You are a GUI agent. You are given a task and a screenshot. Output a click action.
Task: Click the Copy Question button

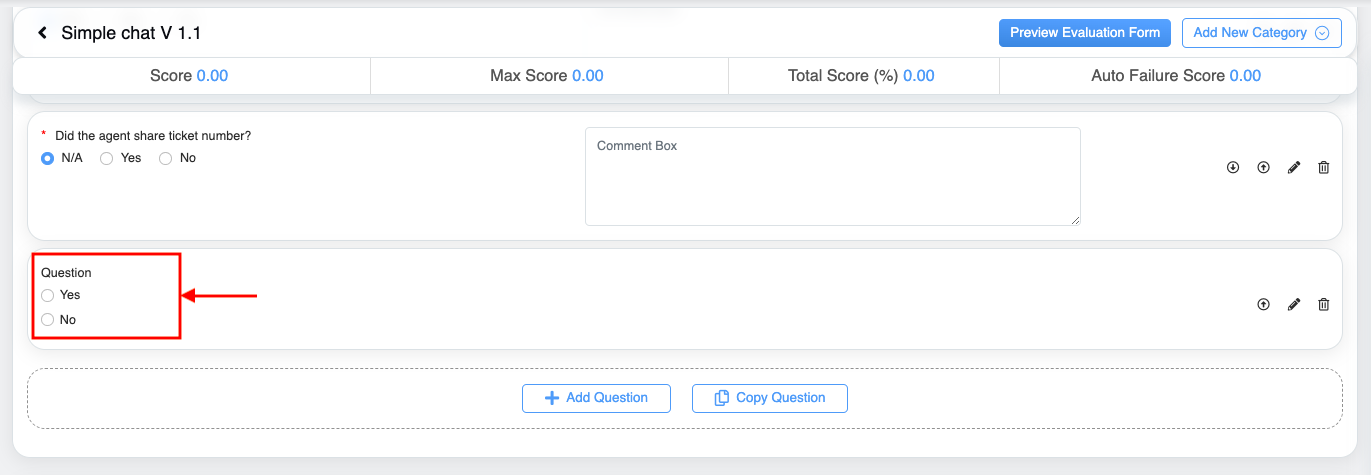click(770, 398)
